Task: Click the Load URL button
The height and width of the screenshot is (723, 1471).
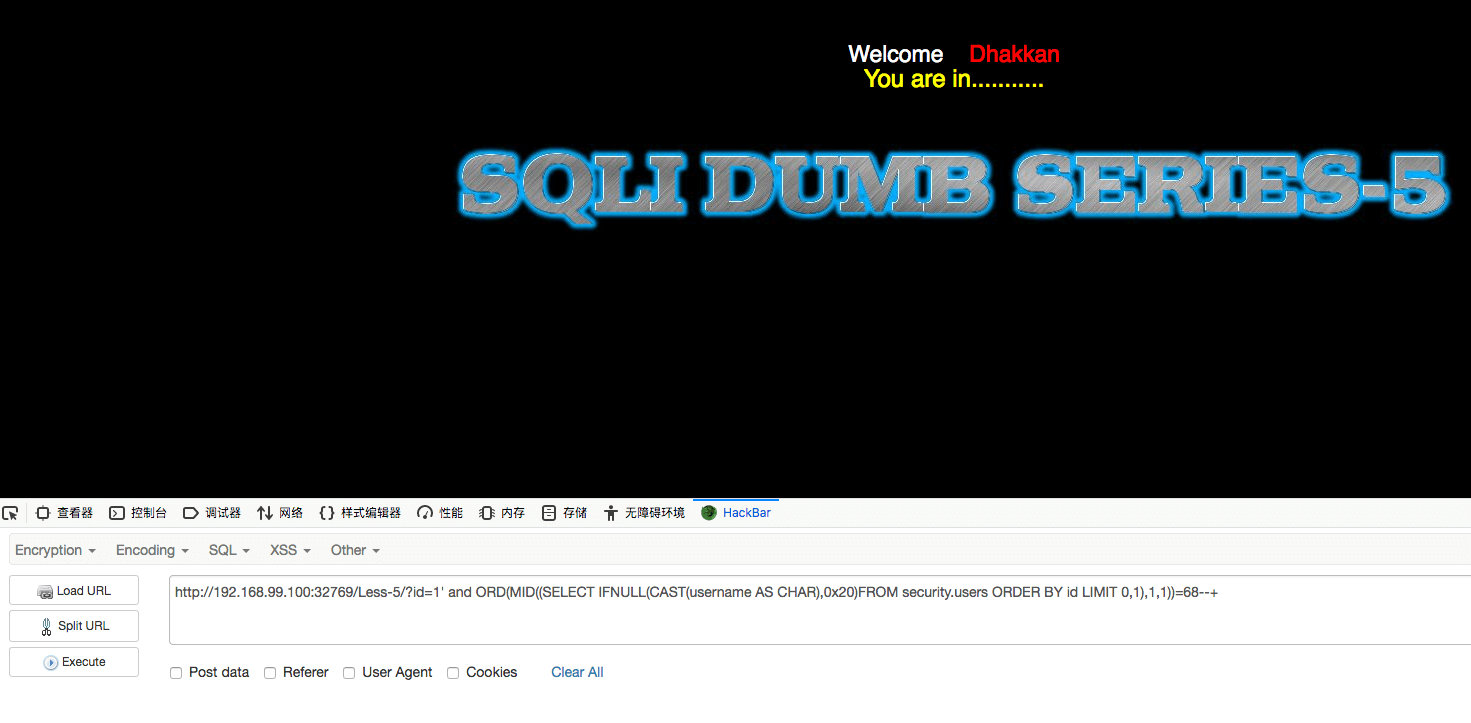Action: pos(74,591)
